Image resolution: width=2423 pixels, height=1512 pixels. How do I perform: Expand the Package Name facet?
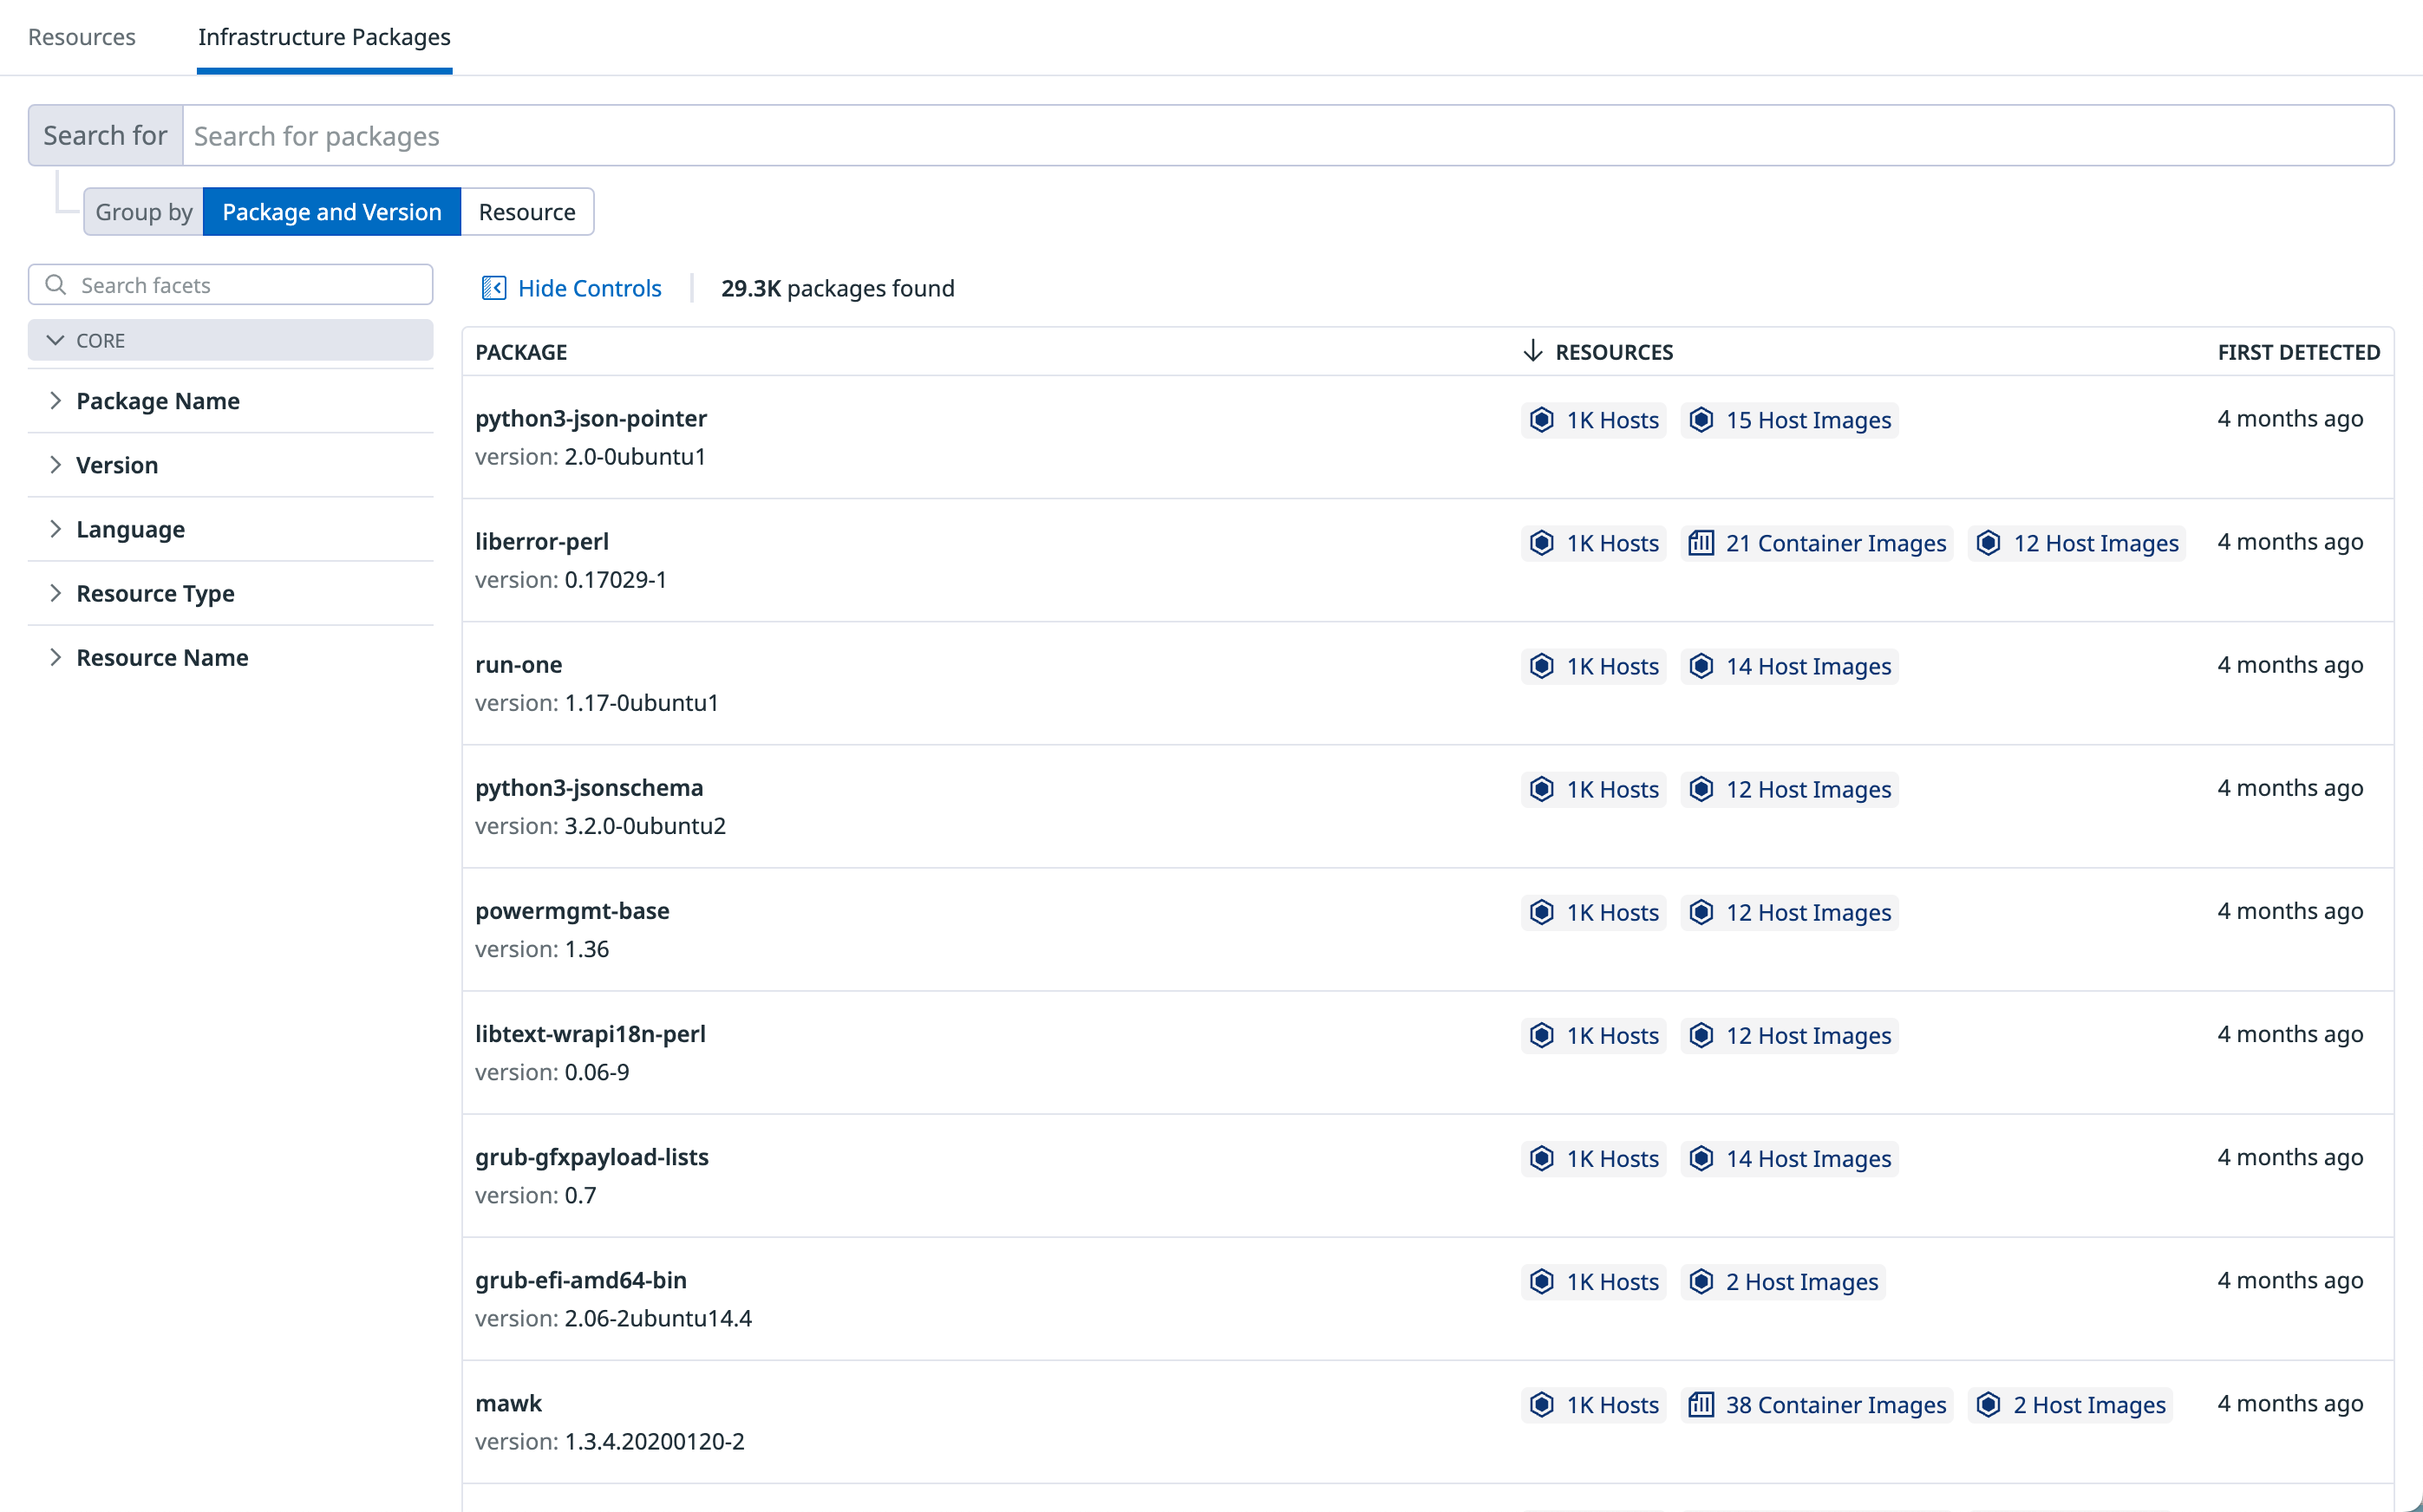pos(231,401)
